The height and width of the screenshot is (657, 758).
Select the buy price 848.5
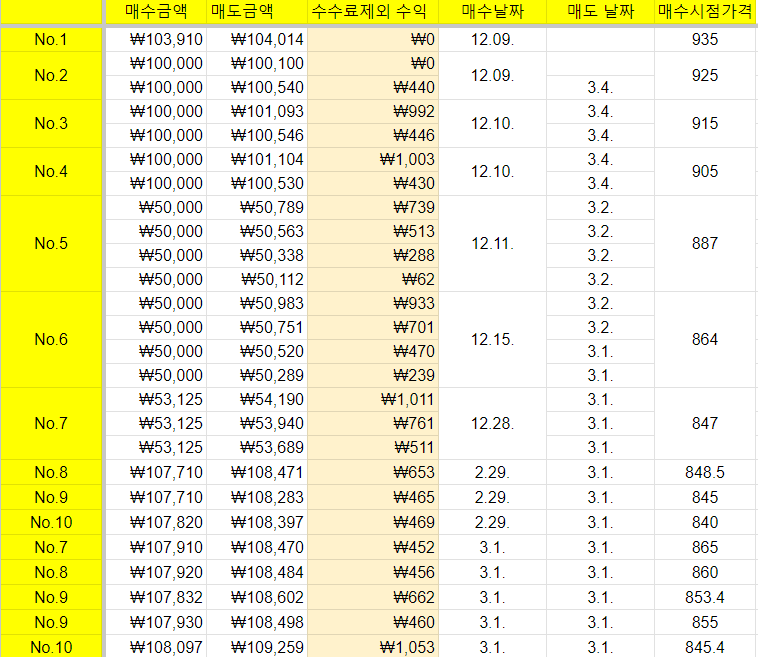click(x=705, y=472)
